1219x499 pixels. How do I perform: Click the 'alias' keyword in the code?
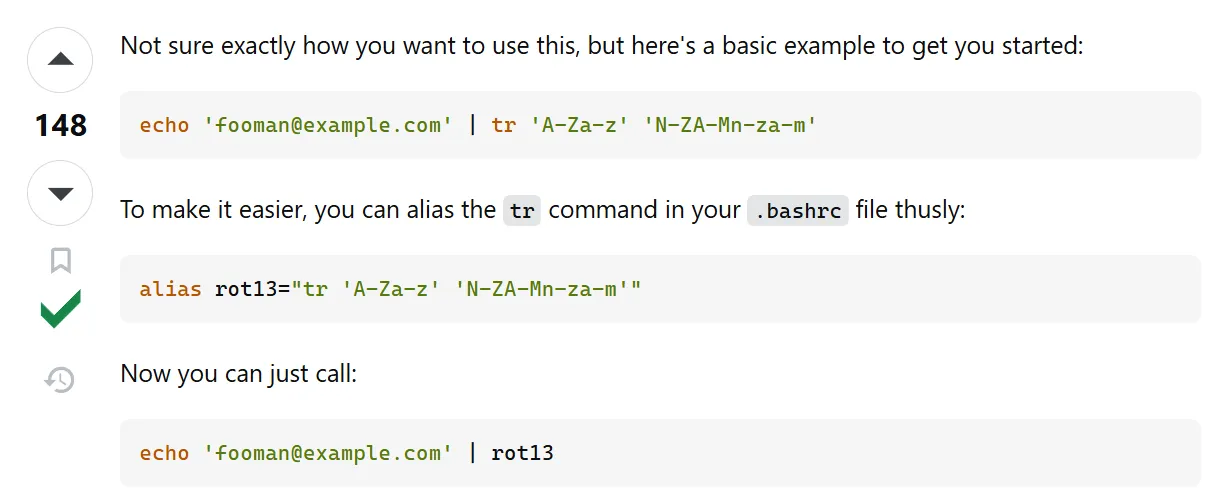[170, 289]
